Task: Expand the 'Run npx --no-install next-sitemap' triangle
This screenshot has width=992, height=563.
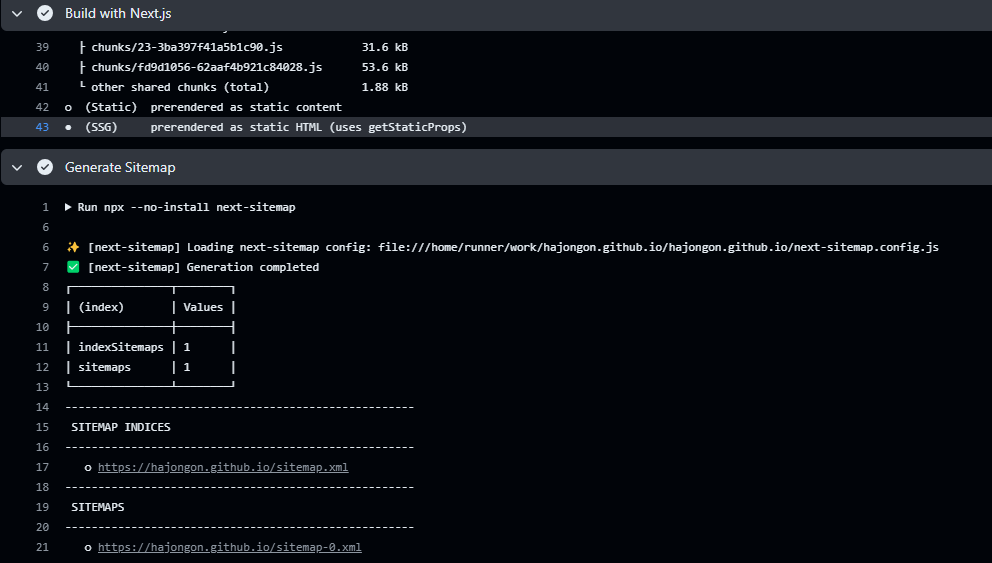Action: click(x=68, y=207)
